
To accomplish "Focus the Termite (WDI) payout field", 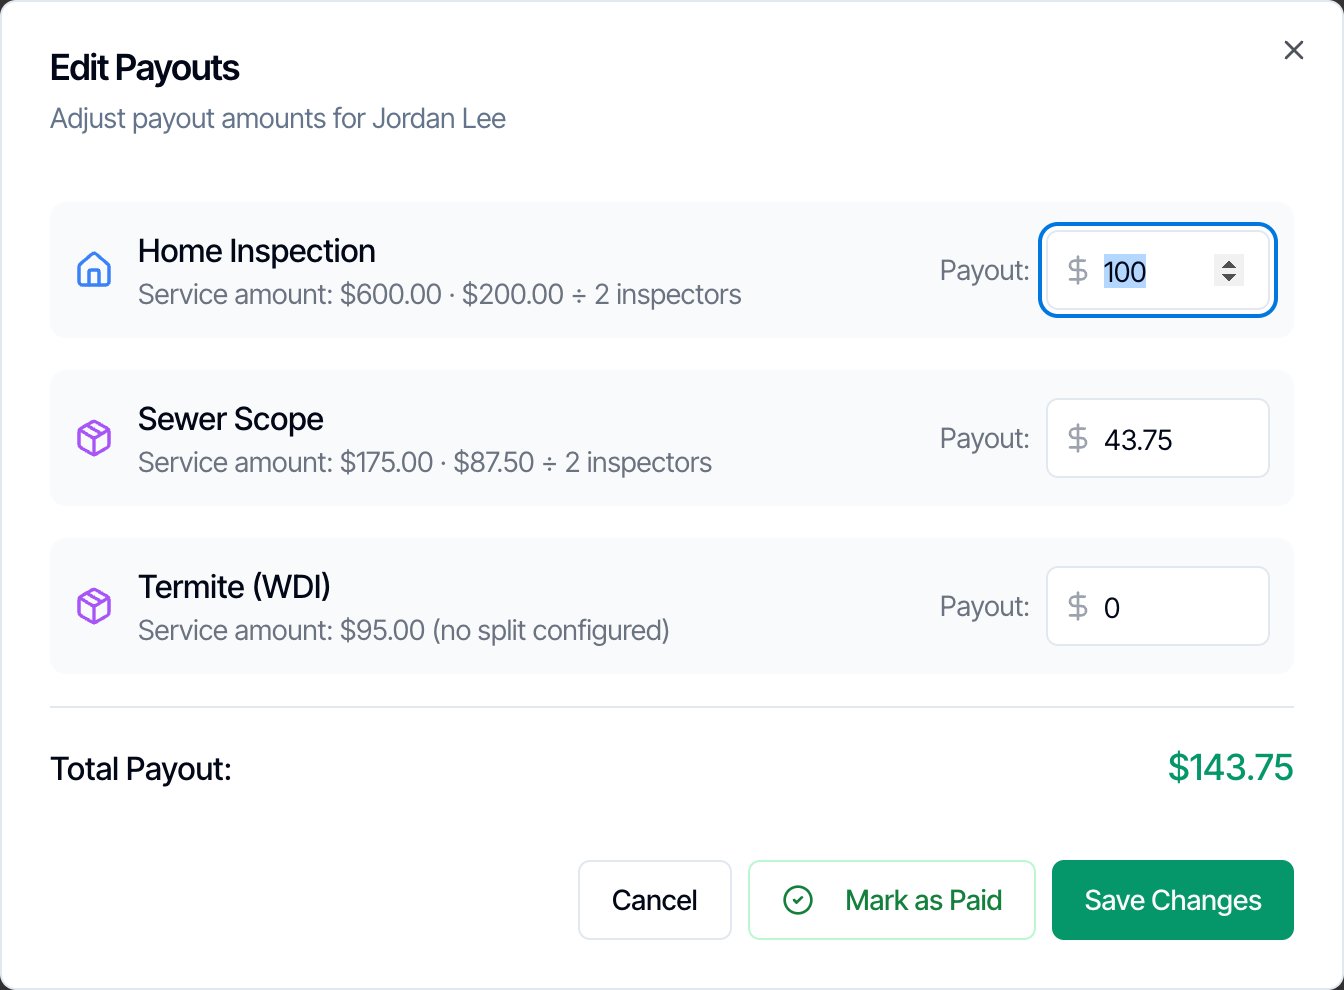I will click(1158, 606).
